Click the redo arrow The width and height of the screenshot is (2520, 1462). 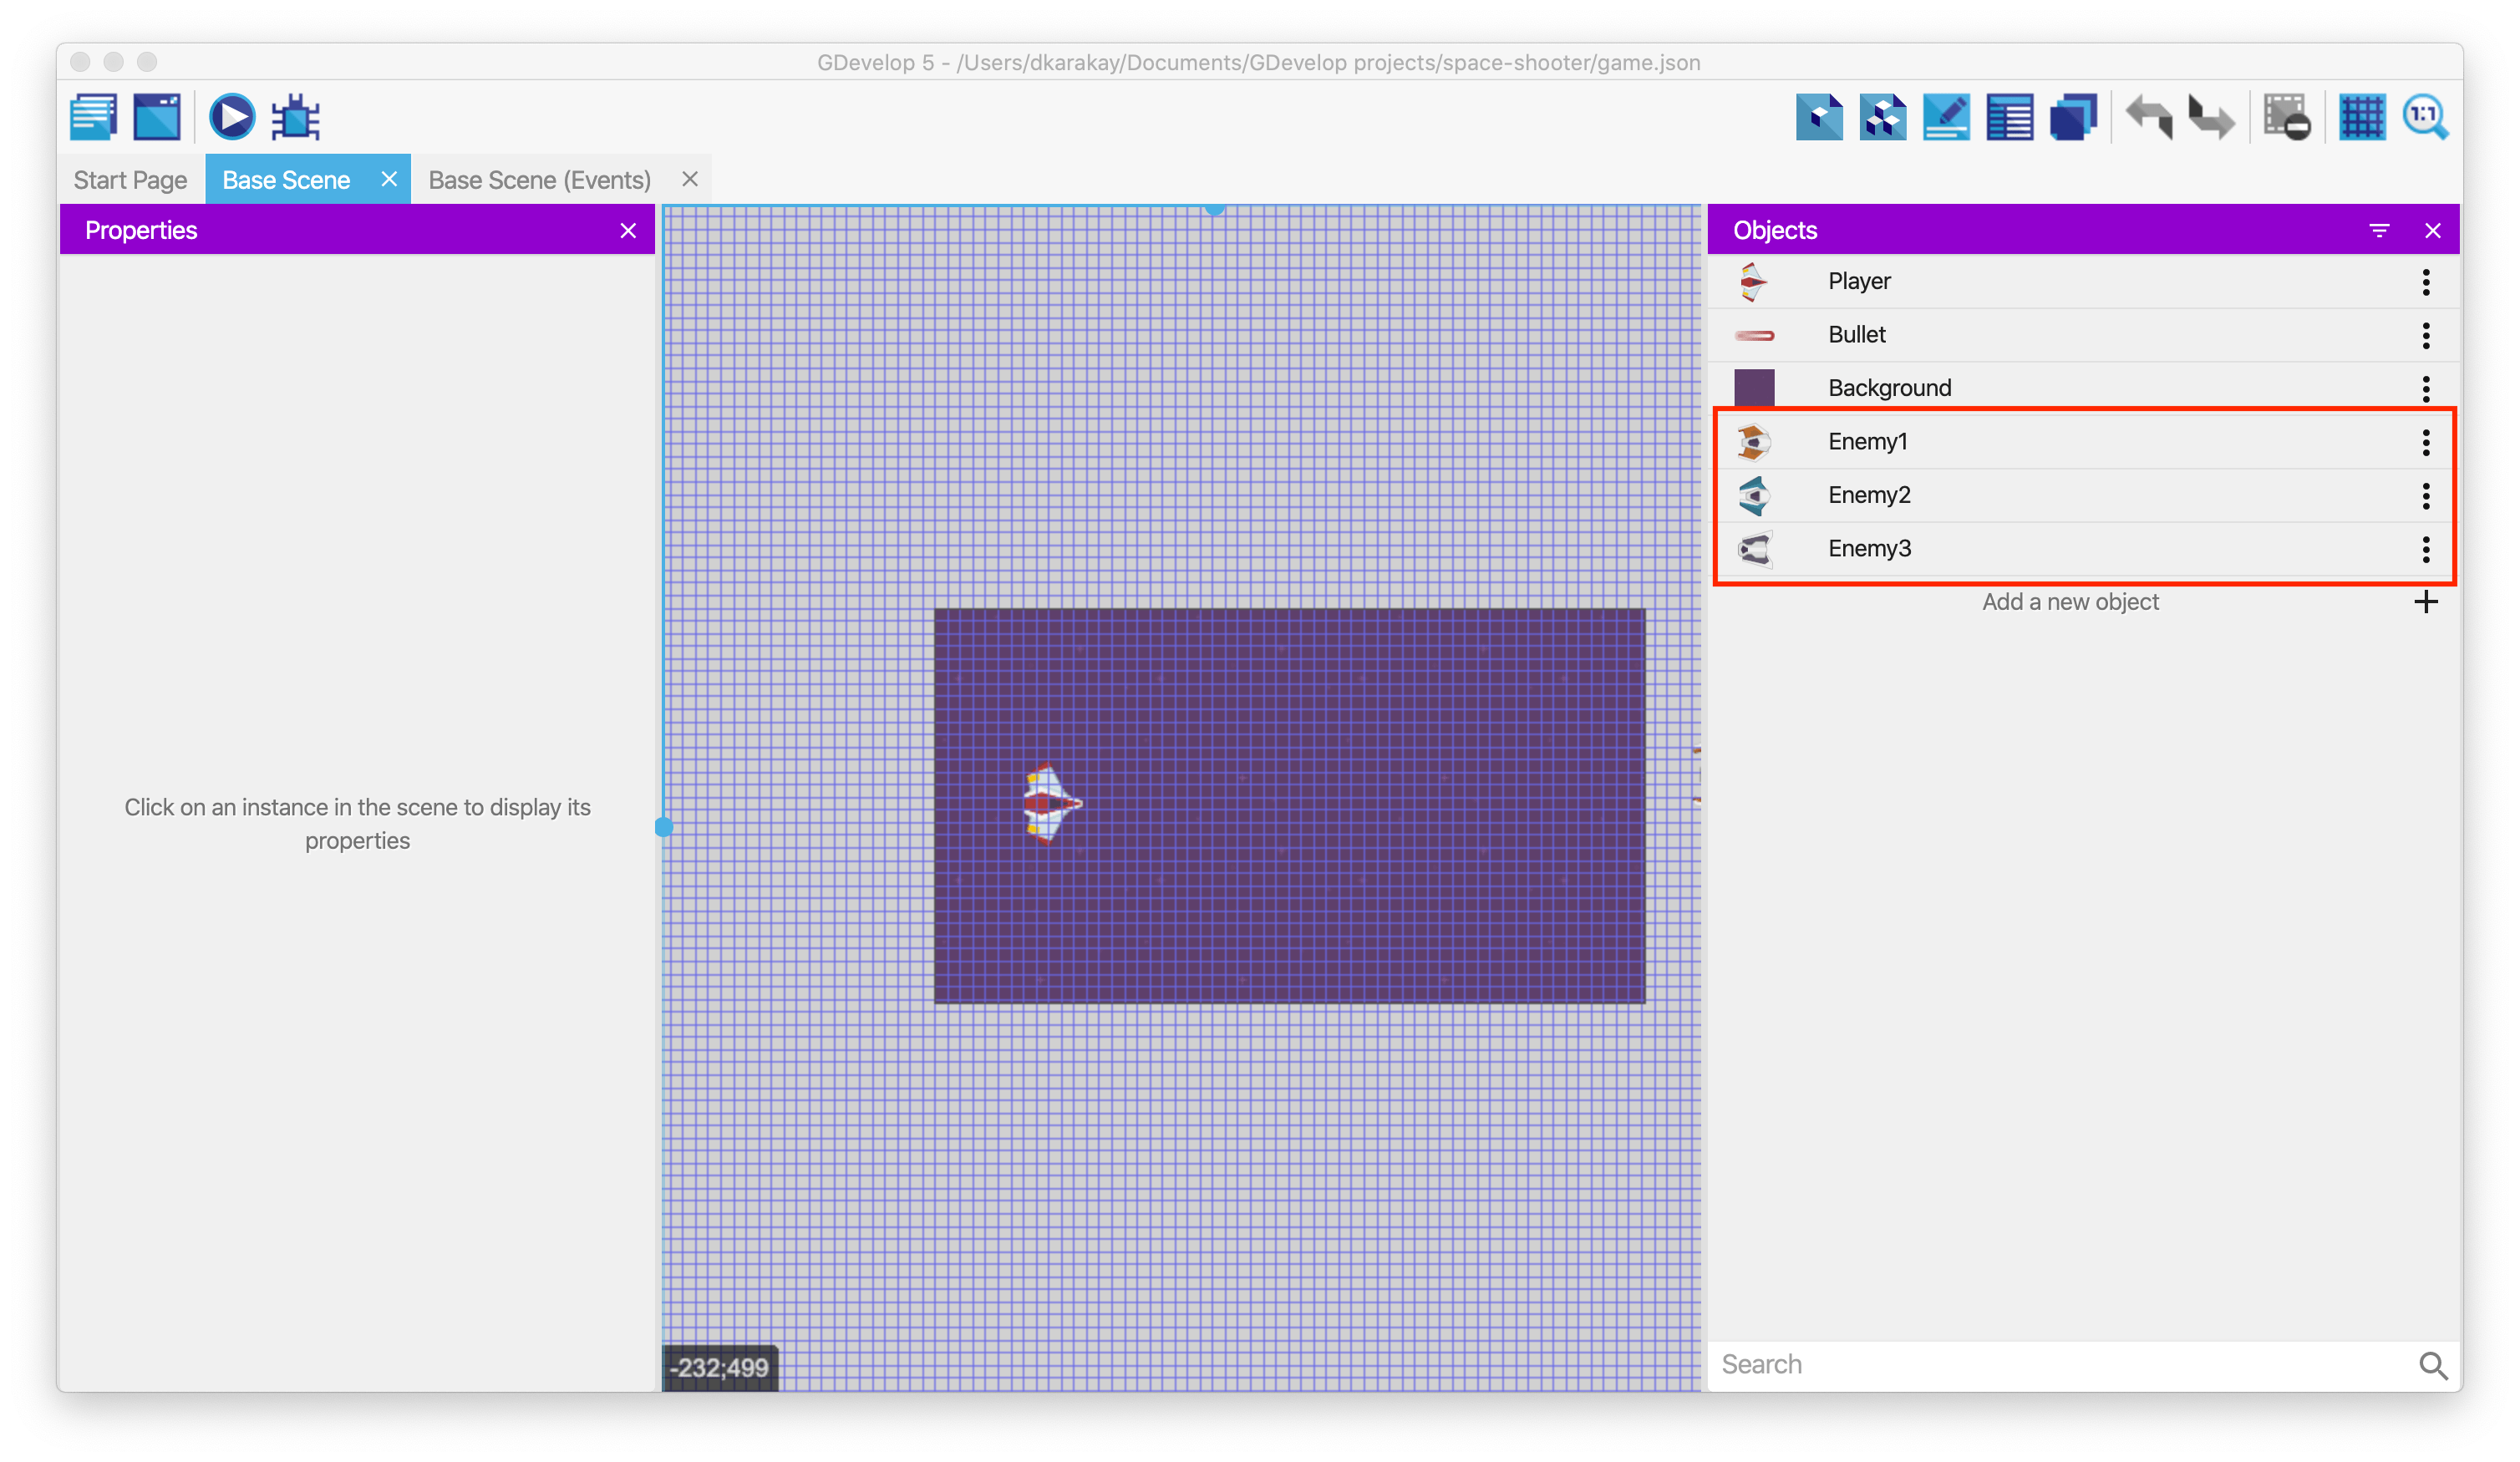(x=2211, y=117)
